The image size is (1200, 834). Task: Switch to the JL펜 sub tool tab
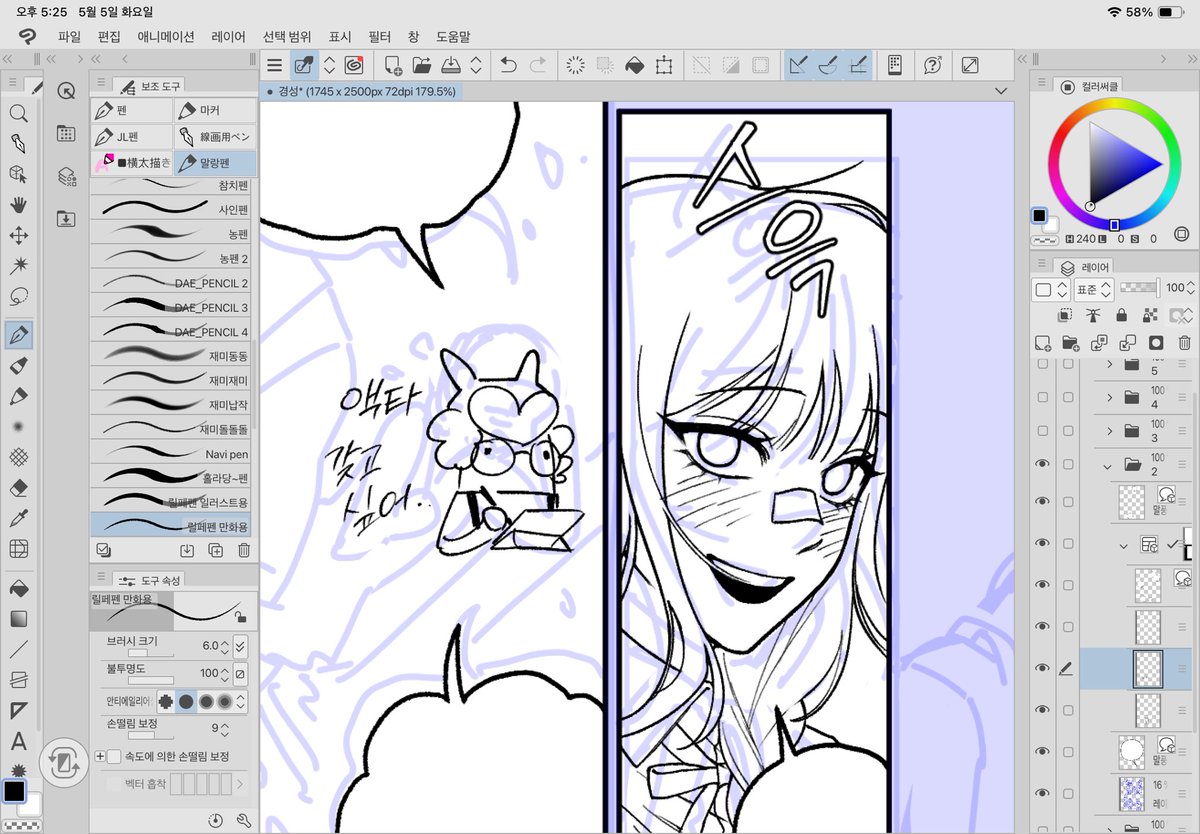132,136
